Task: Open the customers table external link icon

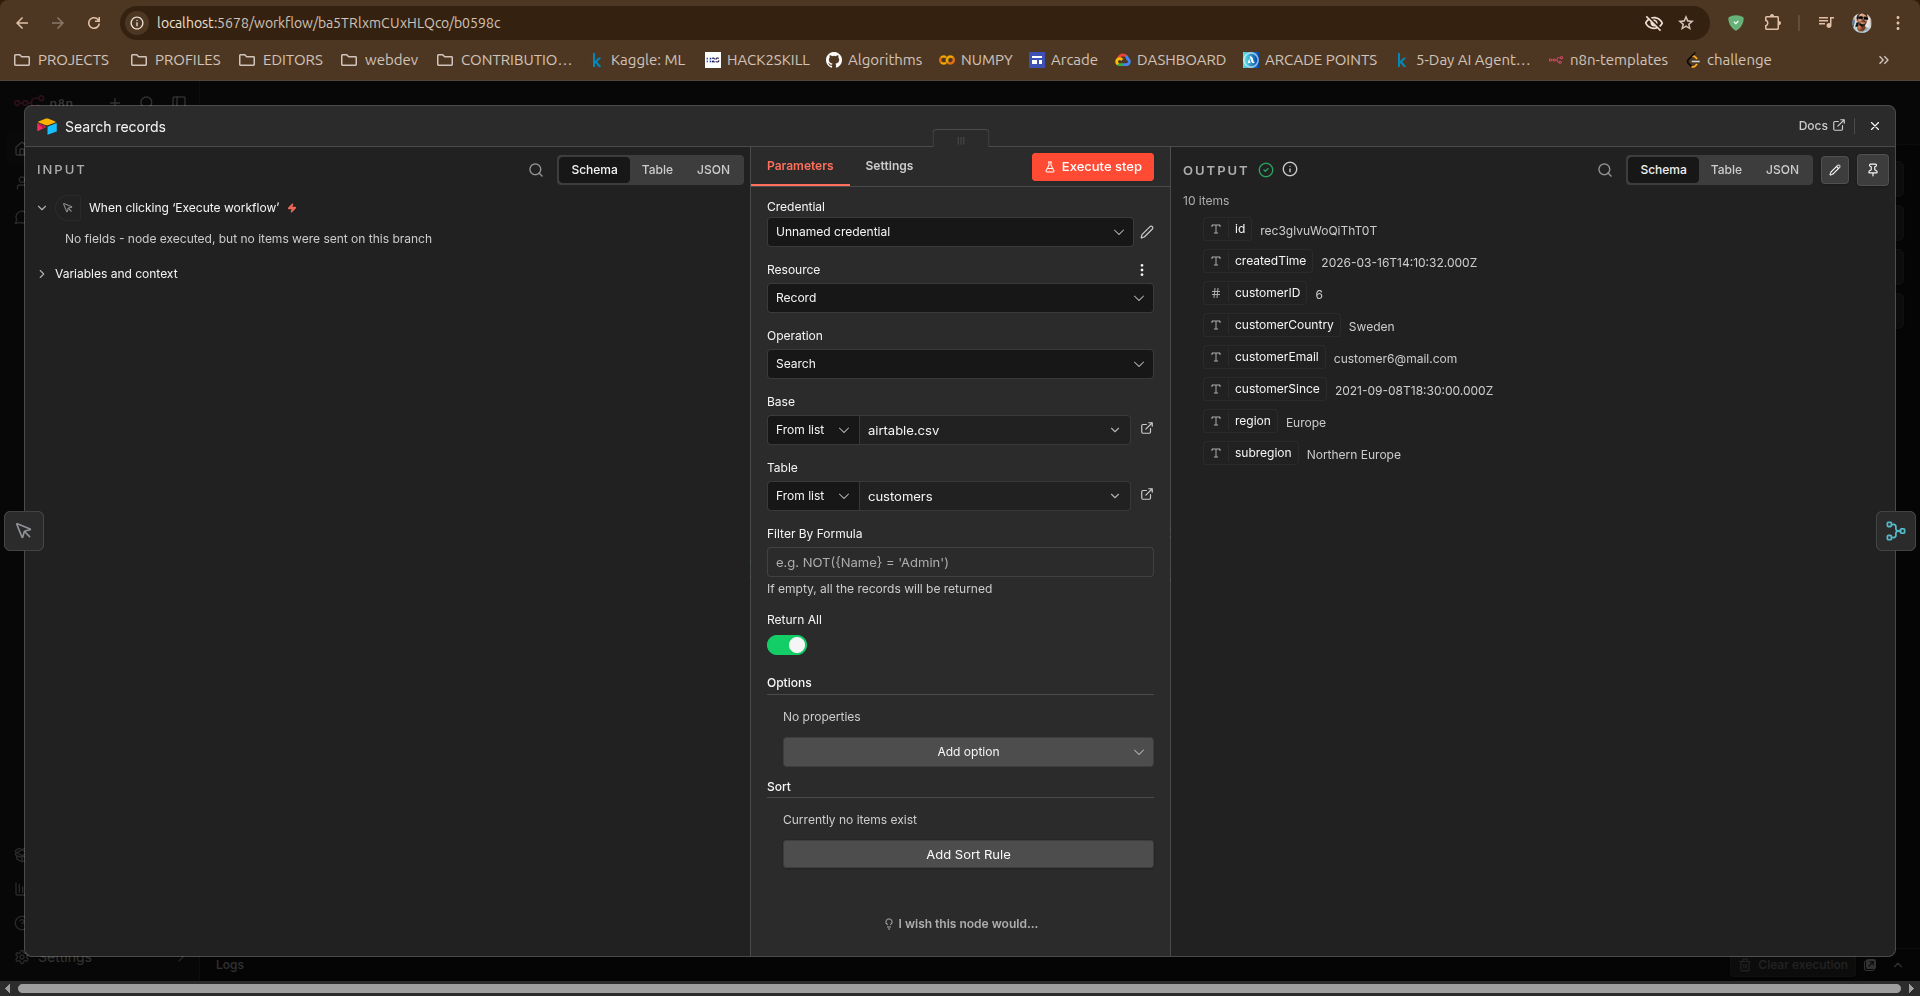Action: point(1147,495)
